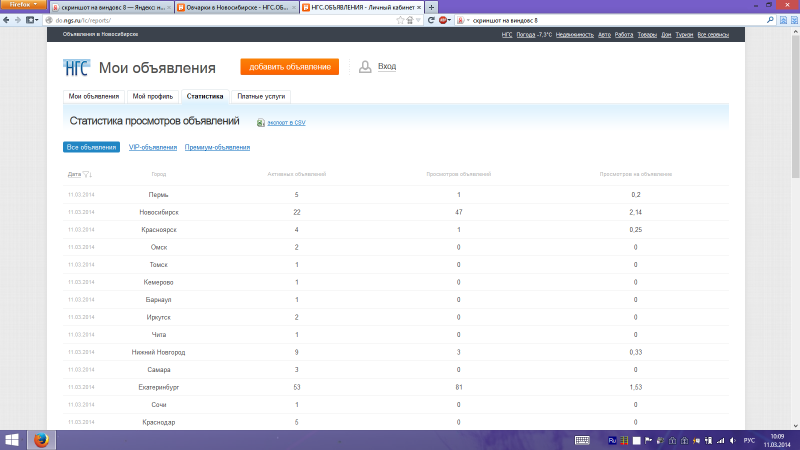Click the value 2,14 views per ad
Screen dimensions: 800x450
(x=635, y=212)
